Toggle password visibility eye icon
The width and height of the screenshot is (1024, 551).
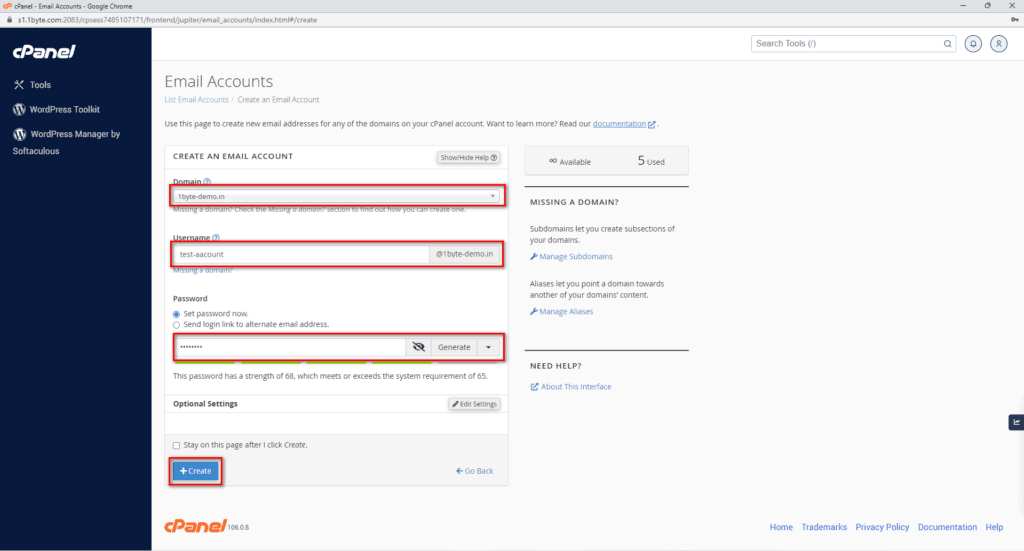[x=419, y=347]
